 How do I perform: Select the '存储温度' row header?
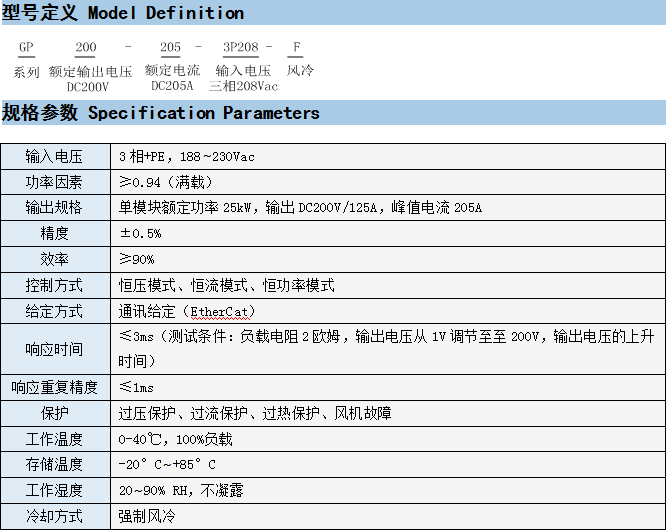(x=56, y=465)
